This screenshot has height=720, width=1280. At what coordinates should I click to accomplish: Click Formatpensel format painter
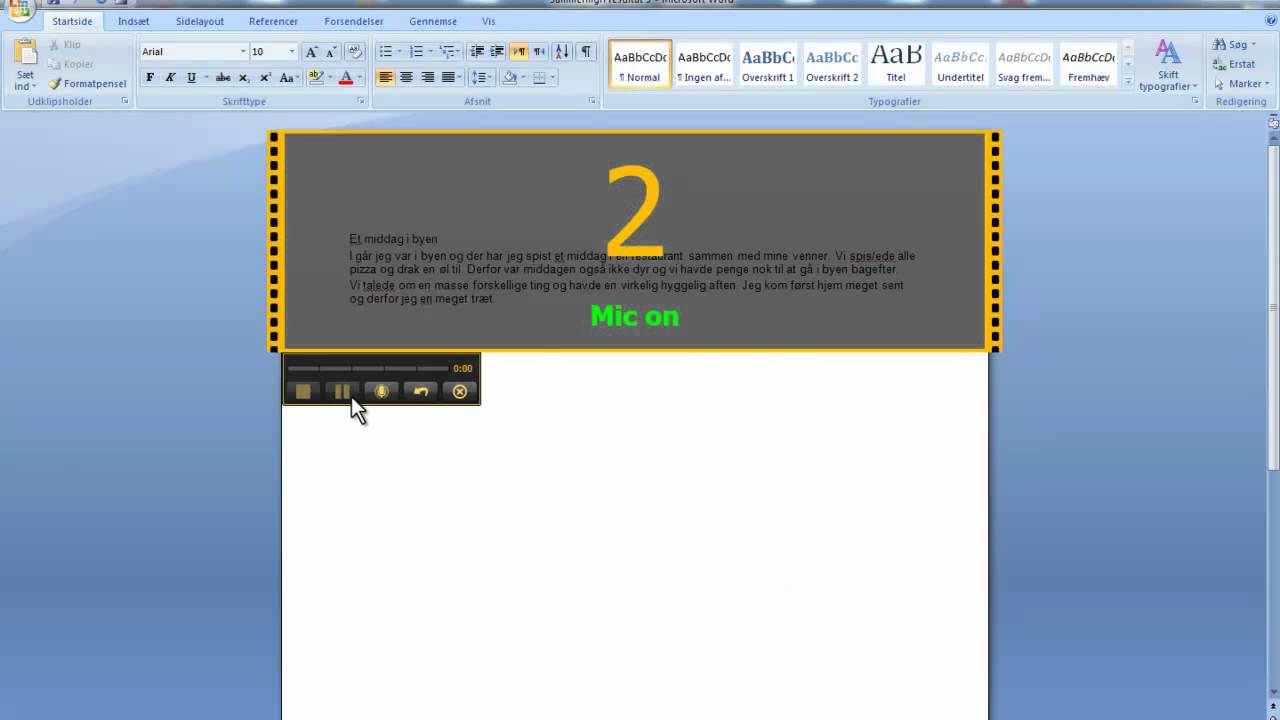tap(88, 84)
